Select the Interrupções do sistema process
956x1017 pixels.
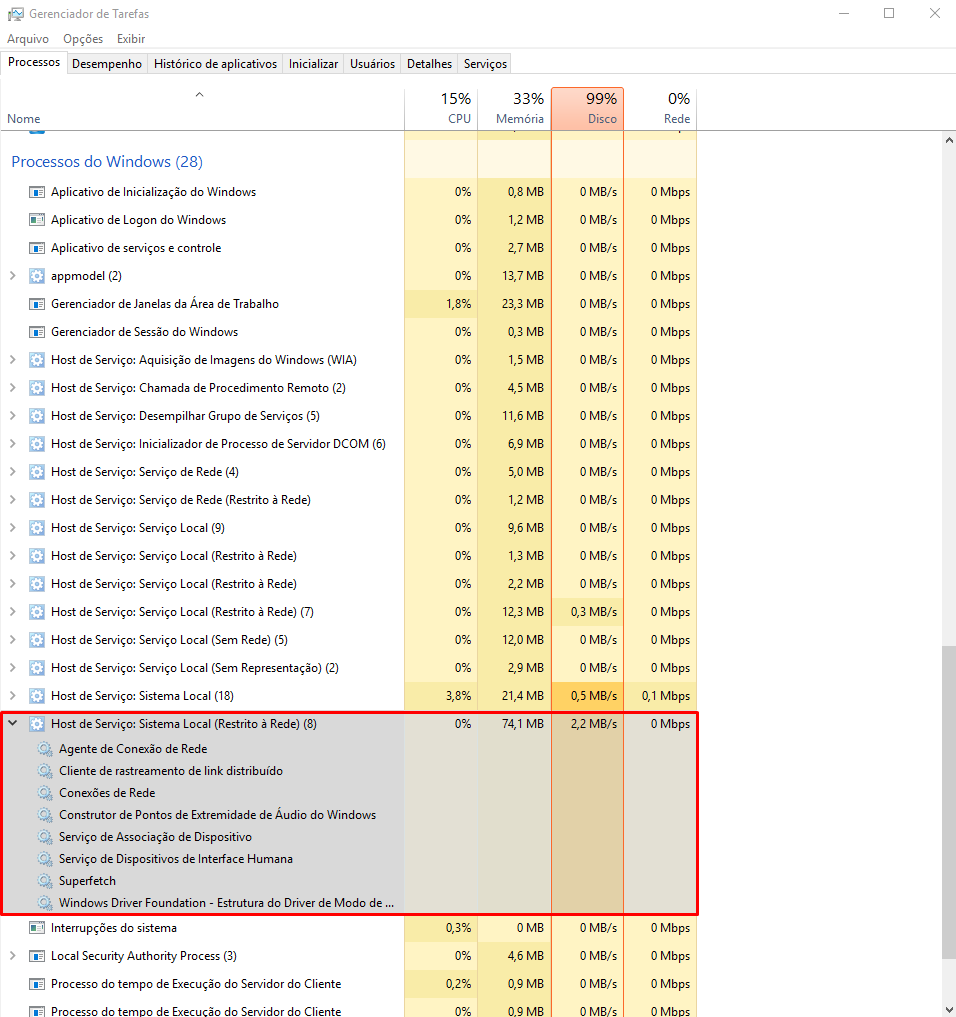(x=349, y=928)
